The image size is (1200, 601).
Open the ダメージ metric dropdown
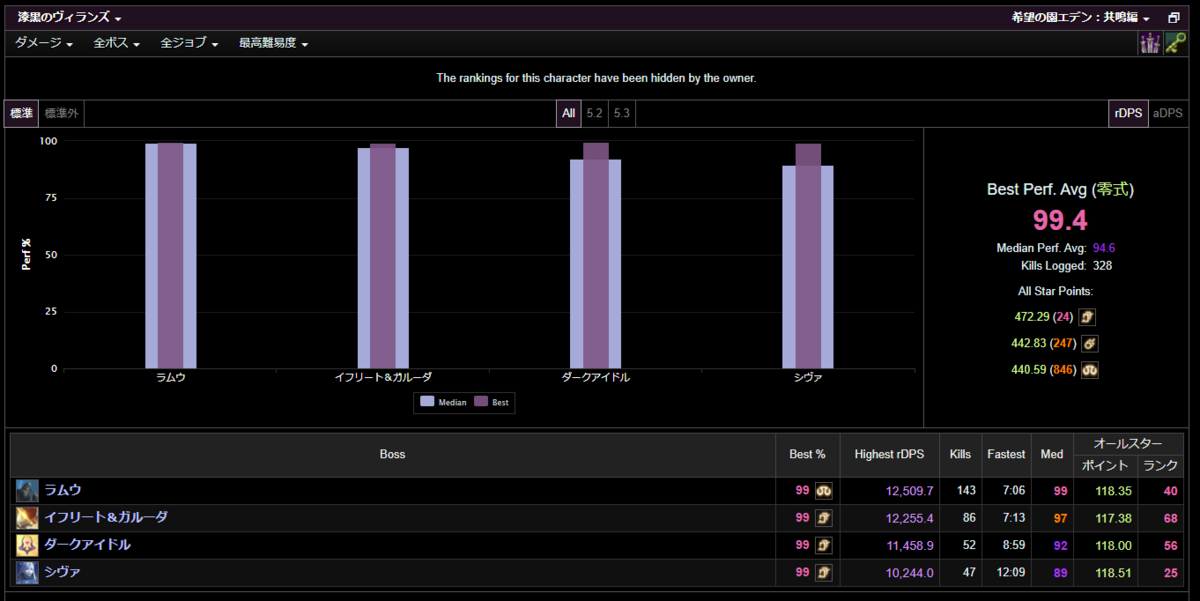pyautogui.click(x=44, y=43)
